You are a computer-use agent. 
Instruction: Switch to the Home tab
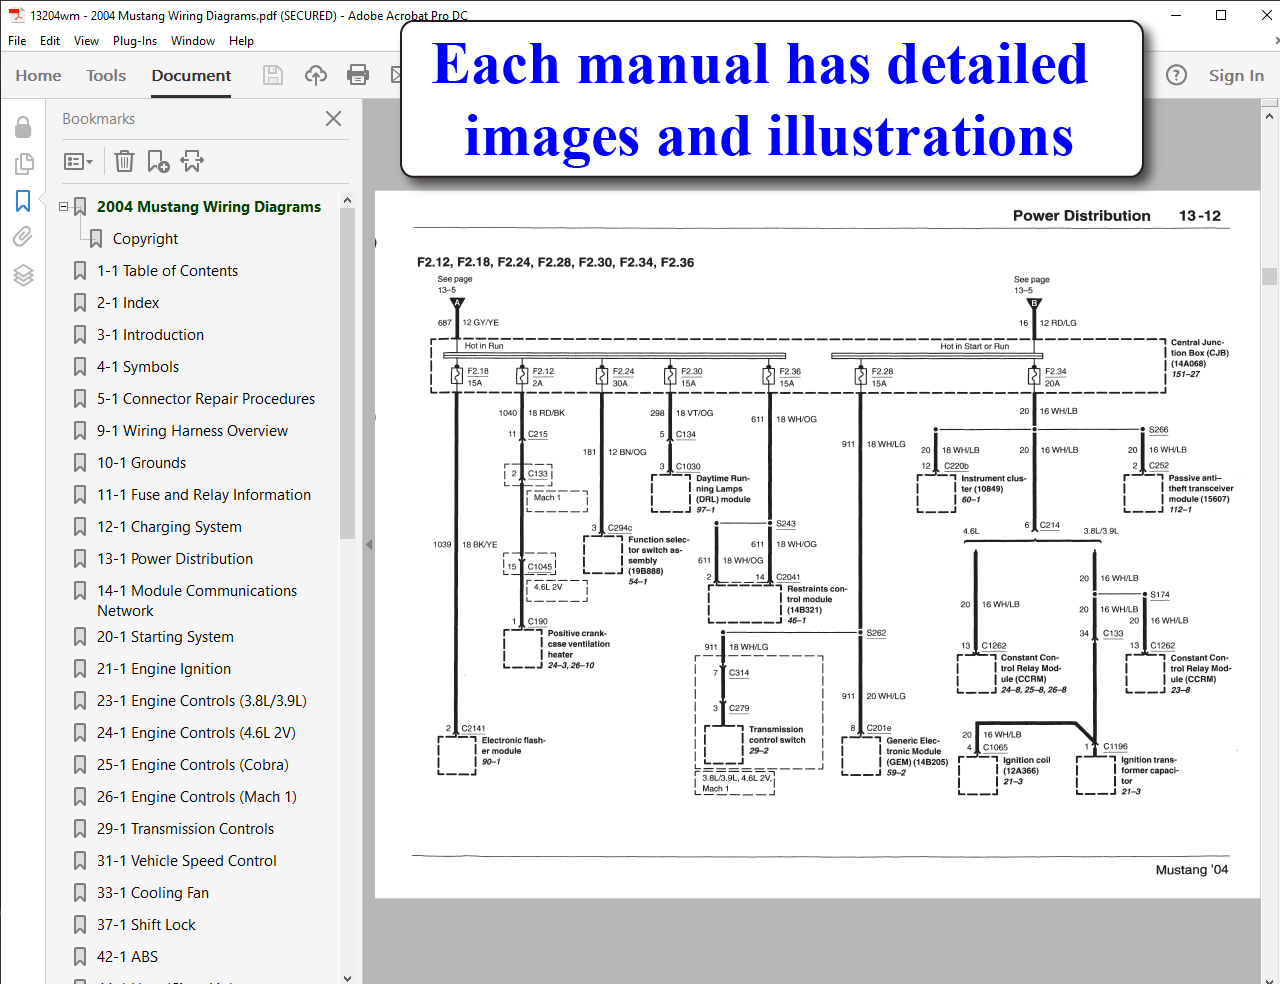pyautogui.click(x=38, y=75)
